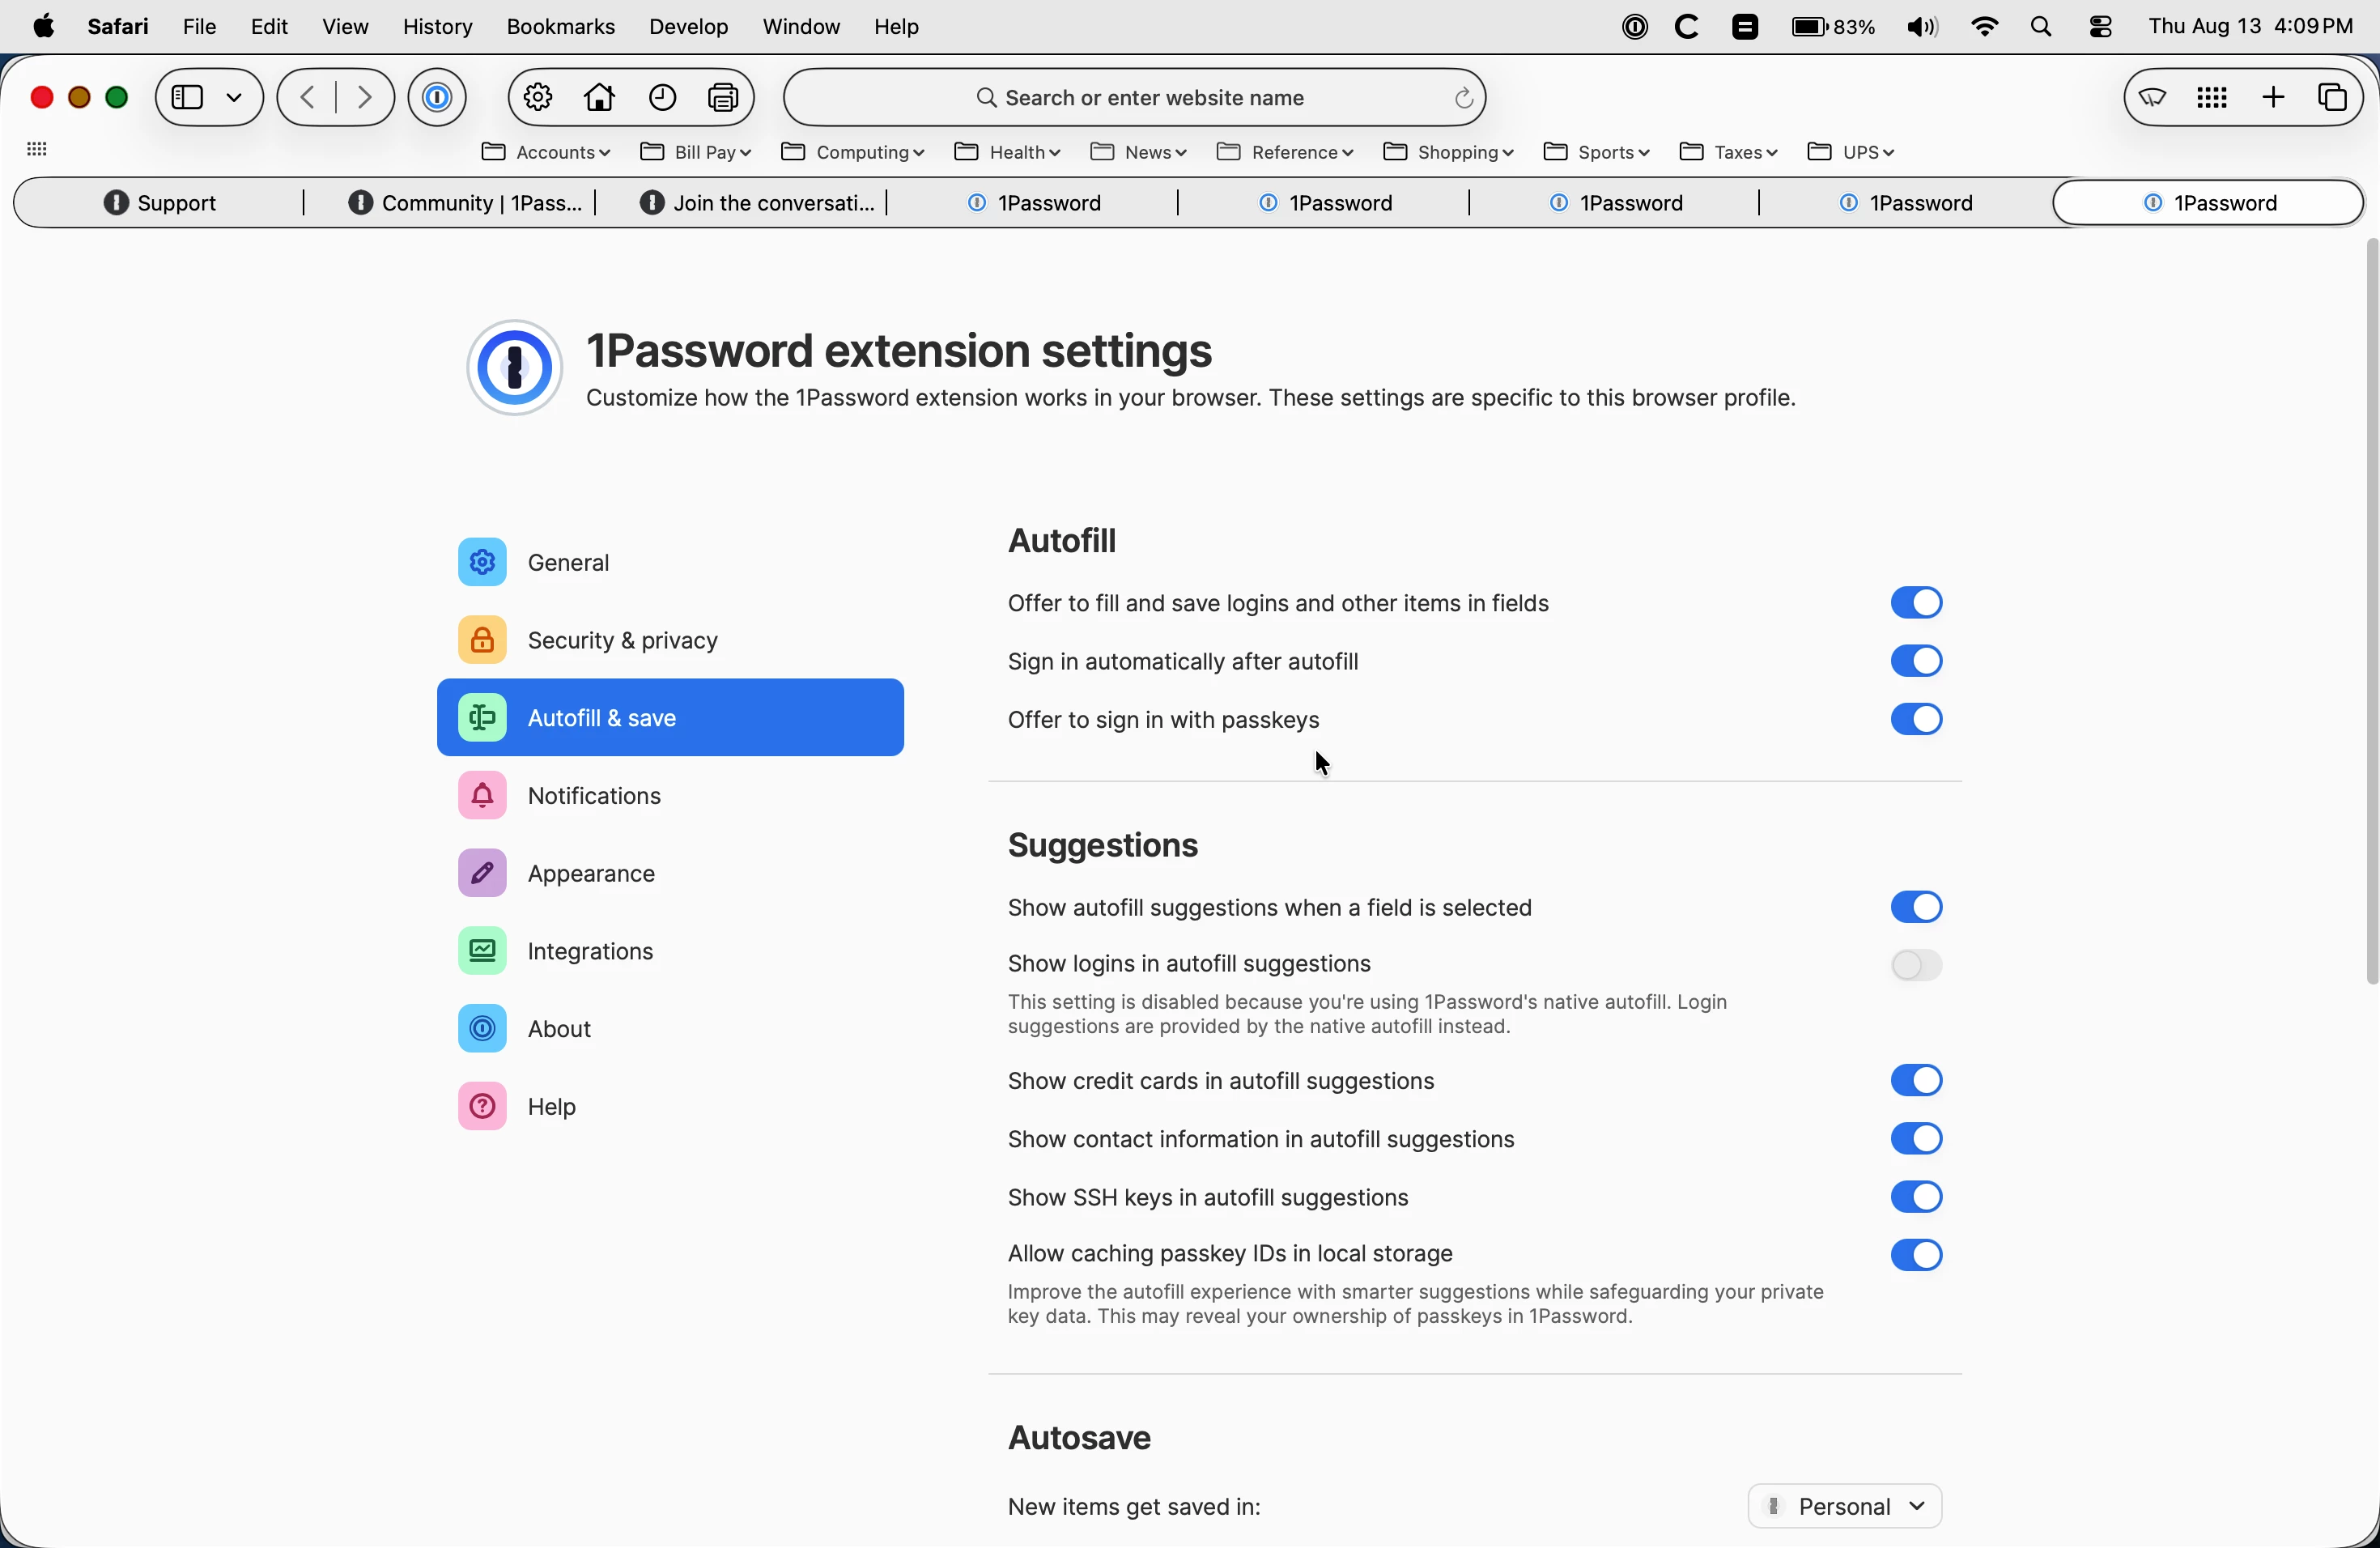Open the Notifications section

pyautogui.click(x=670, y=797)
